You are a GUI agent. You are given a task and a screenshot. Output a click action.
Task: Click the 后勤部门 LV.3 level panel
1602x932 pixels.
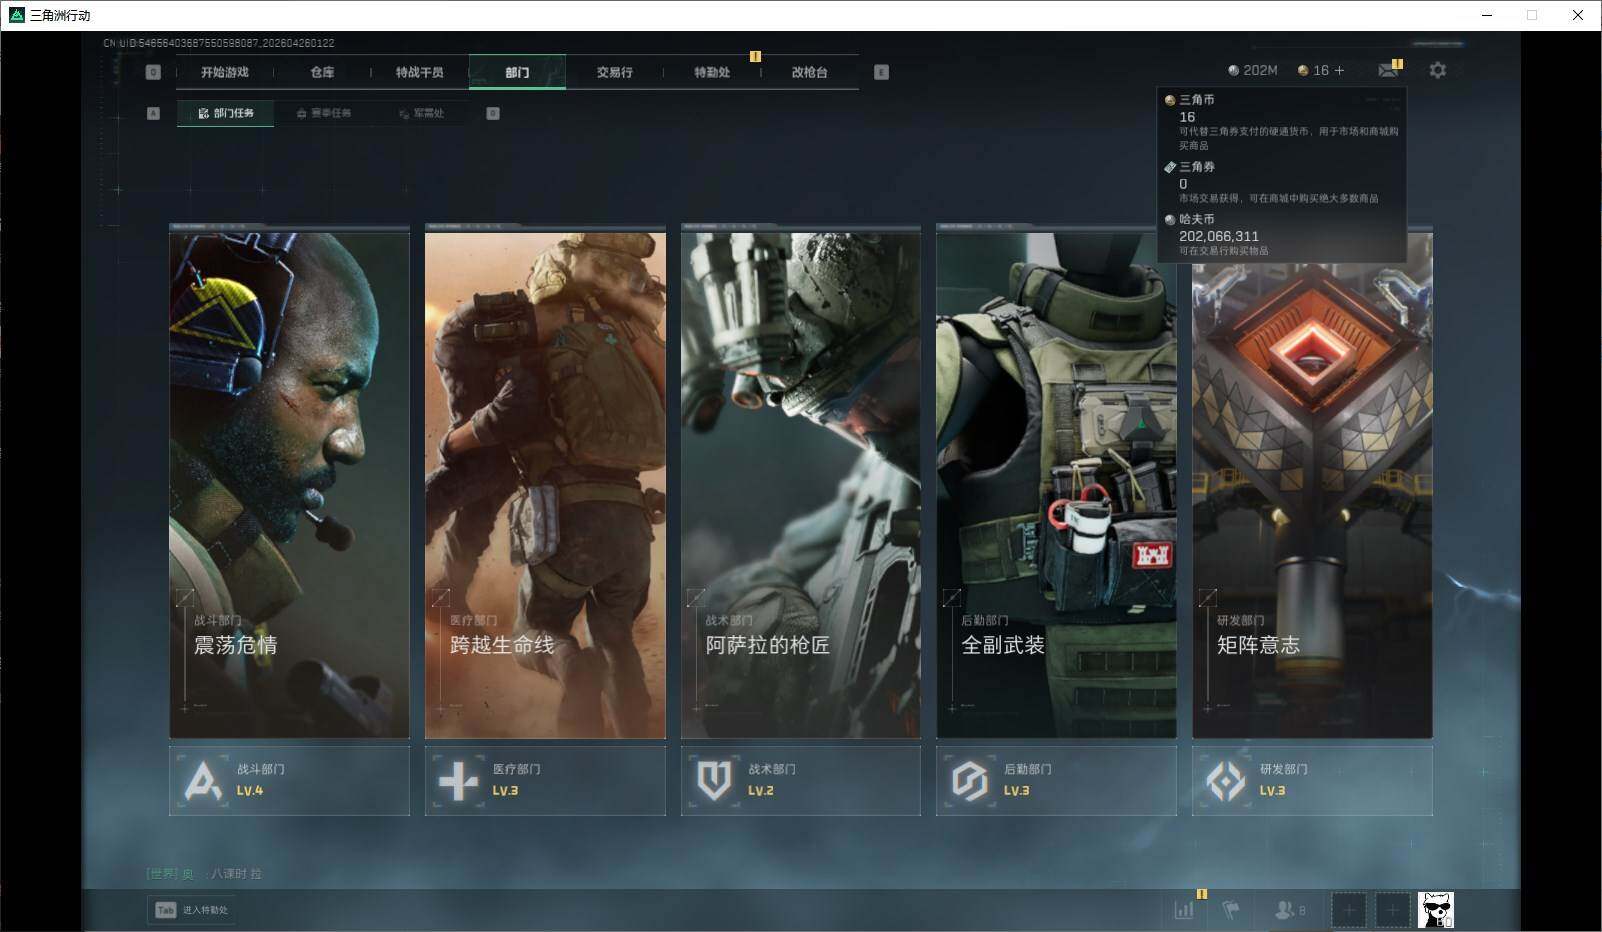(x=1056, y=780)
